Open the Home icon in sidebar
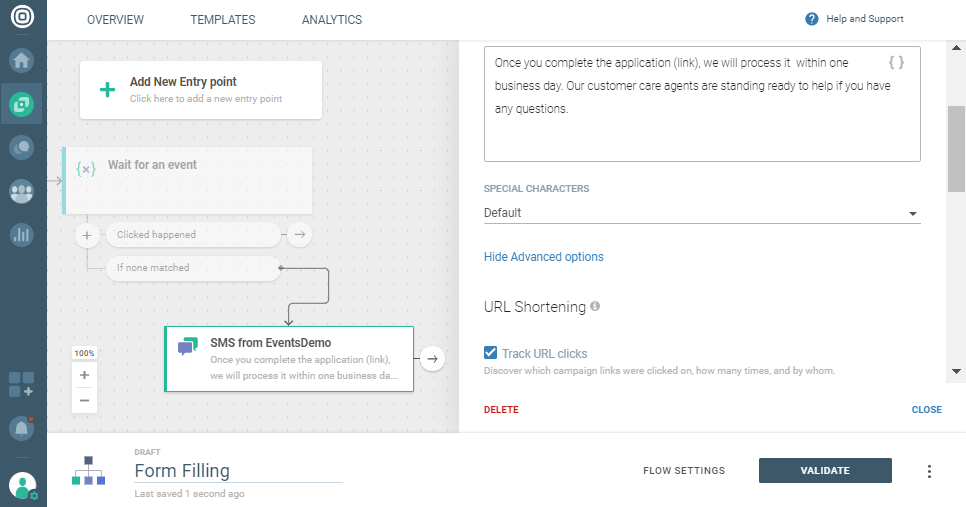 click(x=21, y=60)
